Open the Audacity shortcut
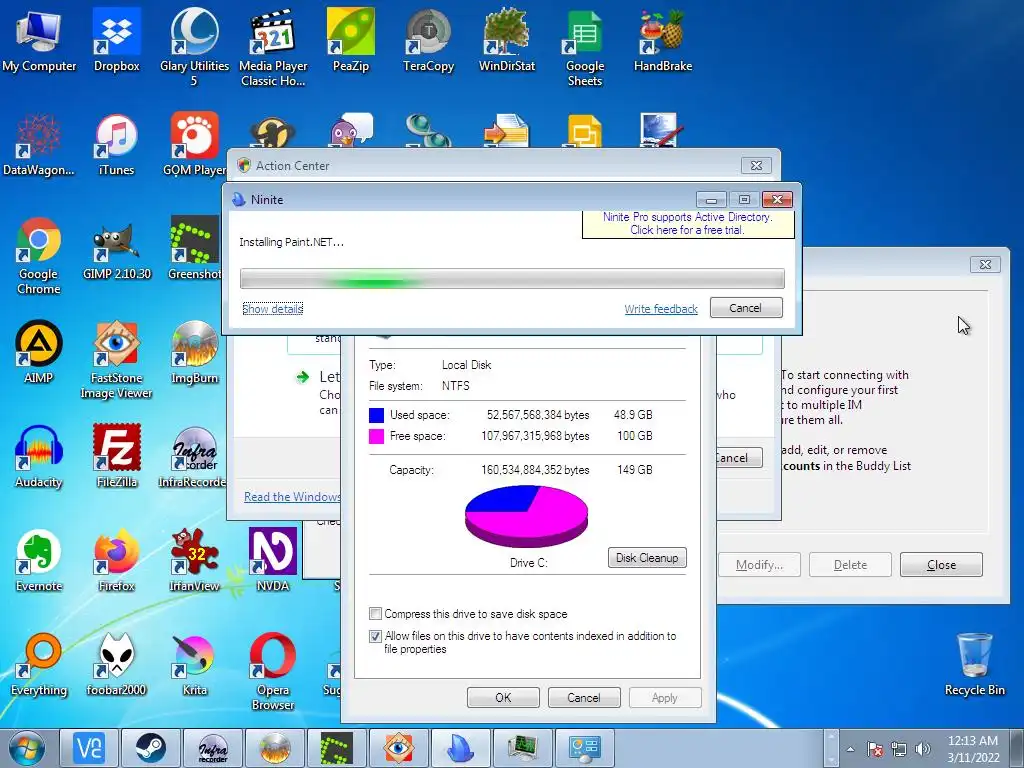 point(39,456)
